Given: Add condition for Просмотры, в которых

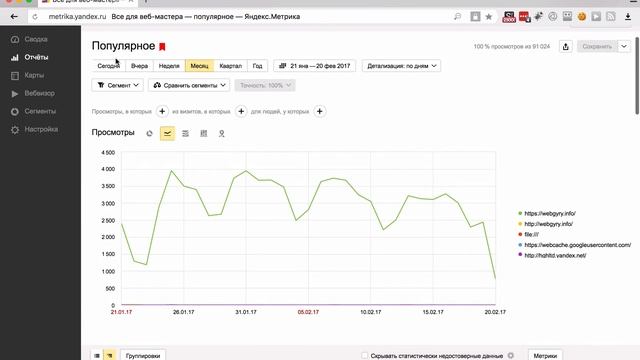Looking at the screenshot, I should point(162,111).
